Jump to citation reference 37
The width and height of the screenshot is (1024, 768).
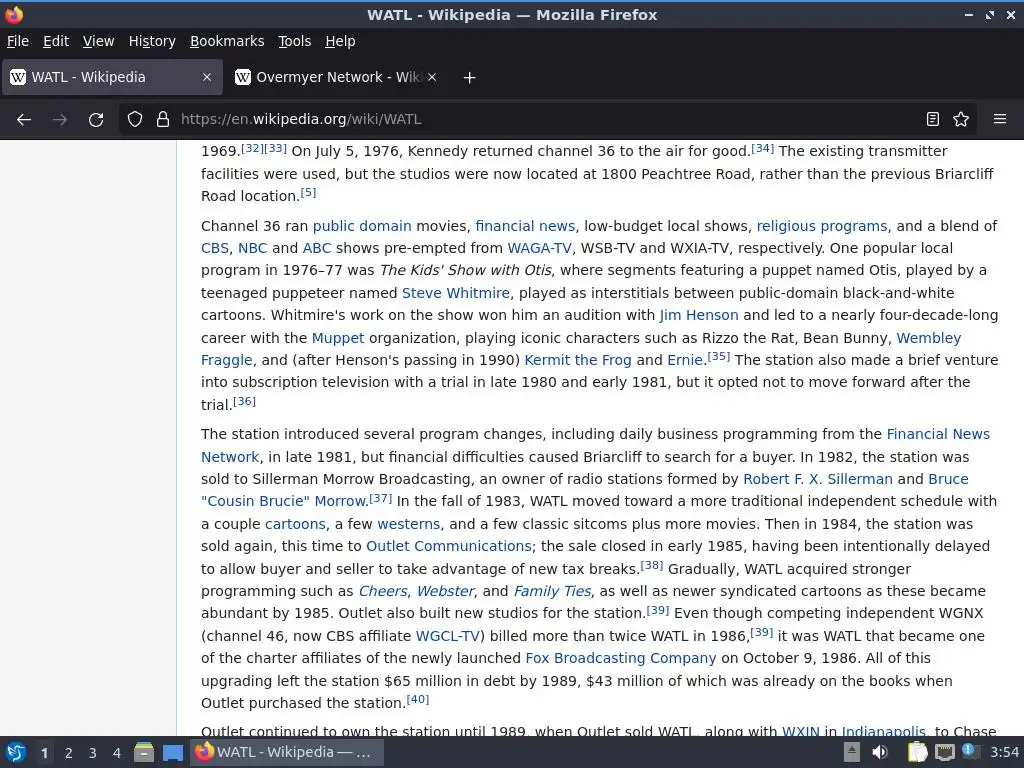(381, 498)
